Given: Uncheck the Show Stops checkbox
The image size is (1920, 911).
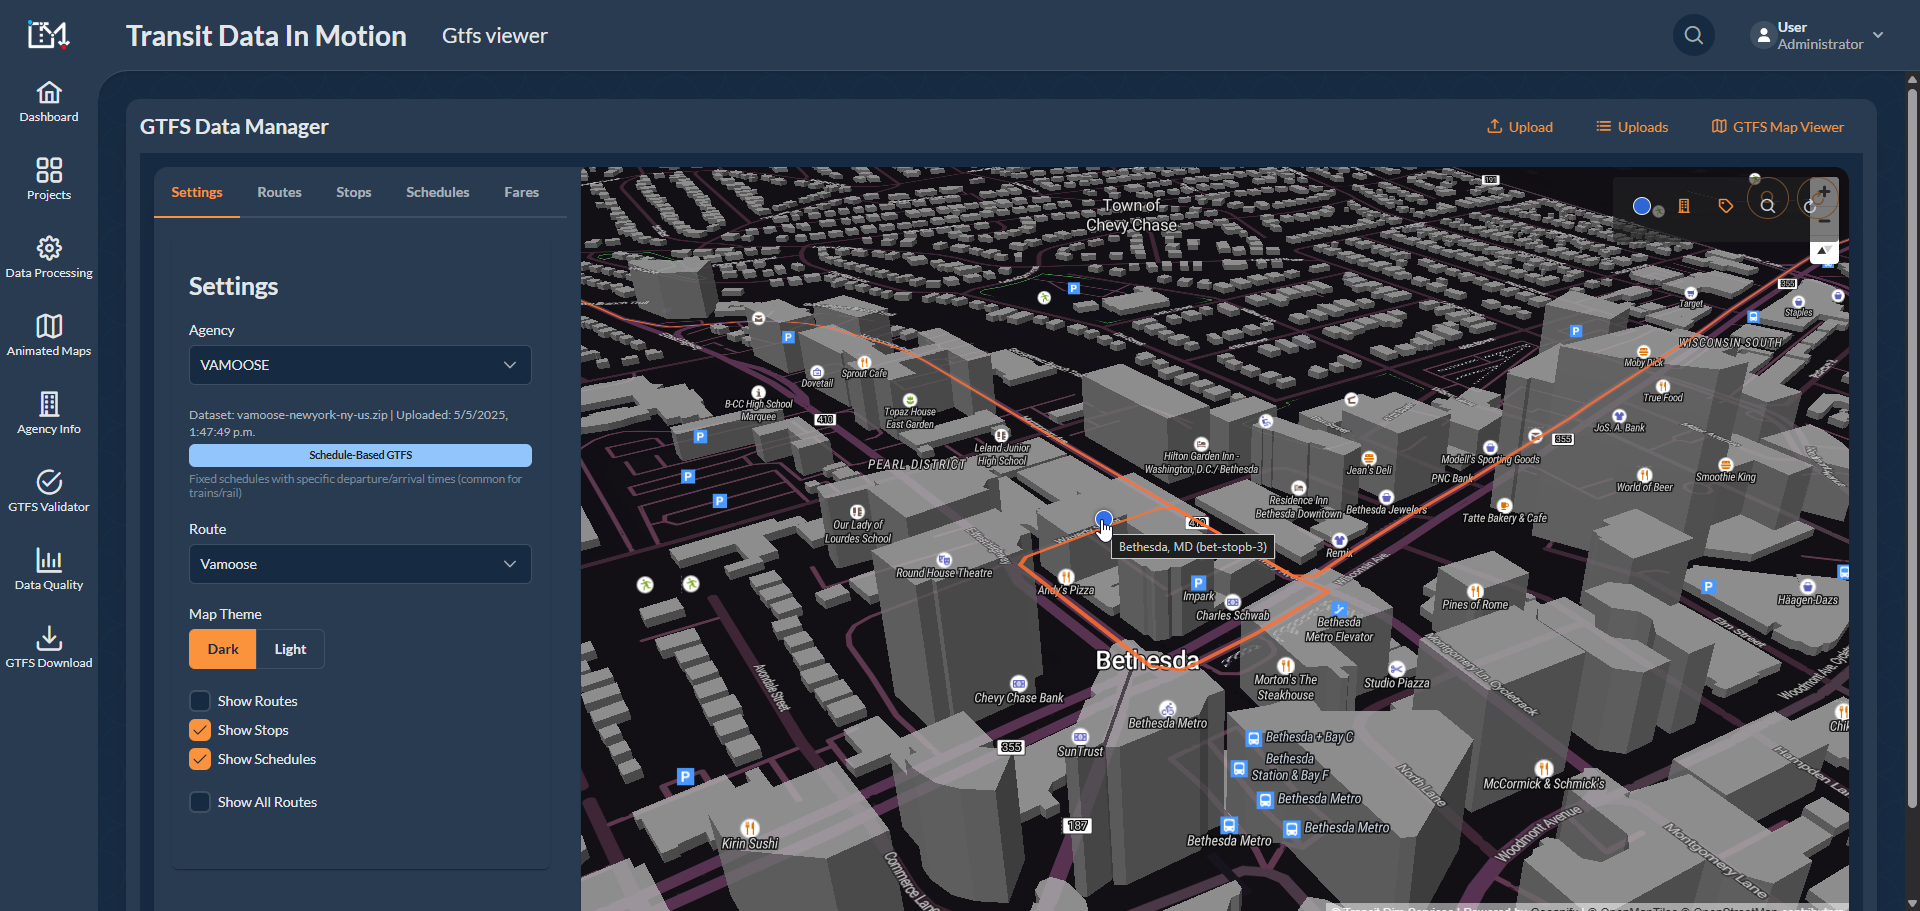Looking at the screenshot, I should pyautogui.click(x=200, y=730).
